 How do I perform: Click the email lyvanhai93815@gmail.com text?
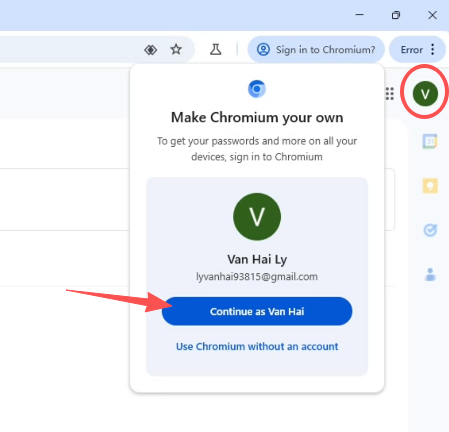257,277
